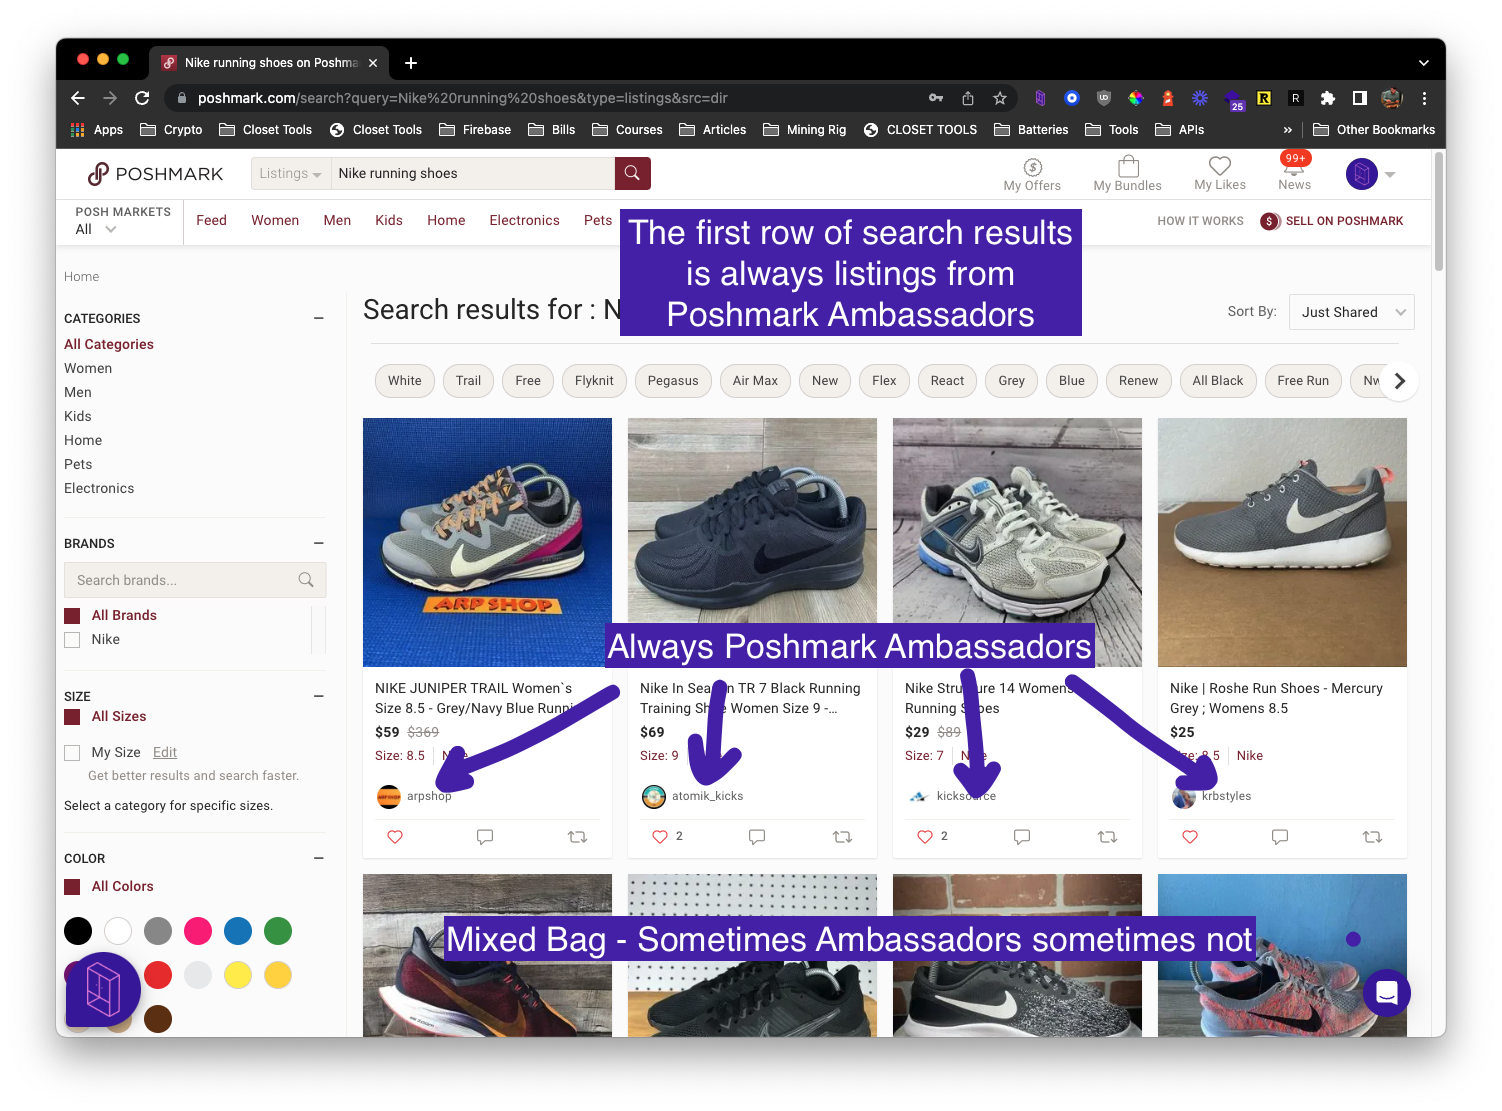Click How It Works link

[x=1200, y=221]
